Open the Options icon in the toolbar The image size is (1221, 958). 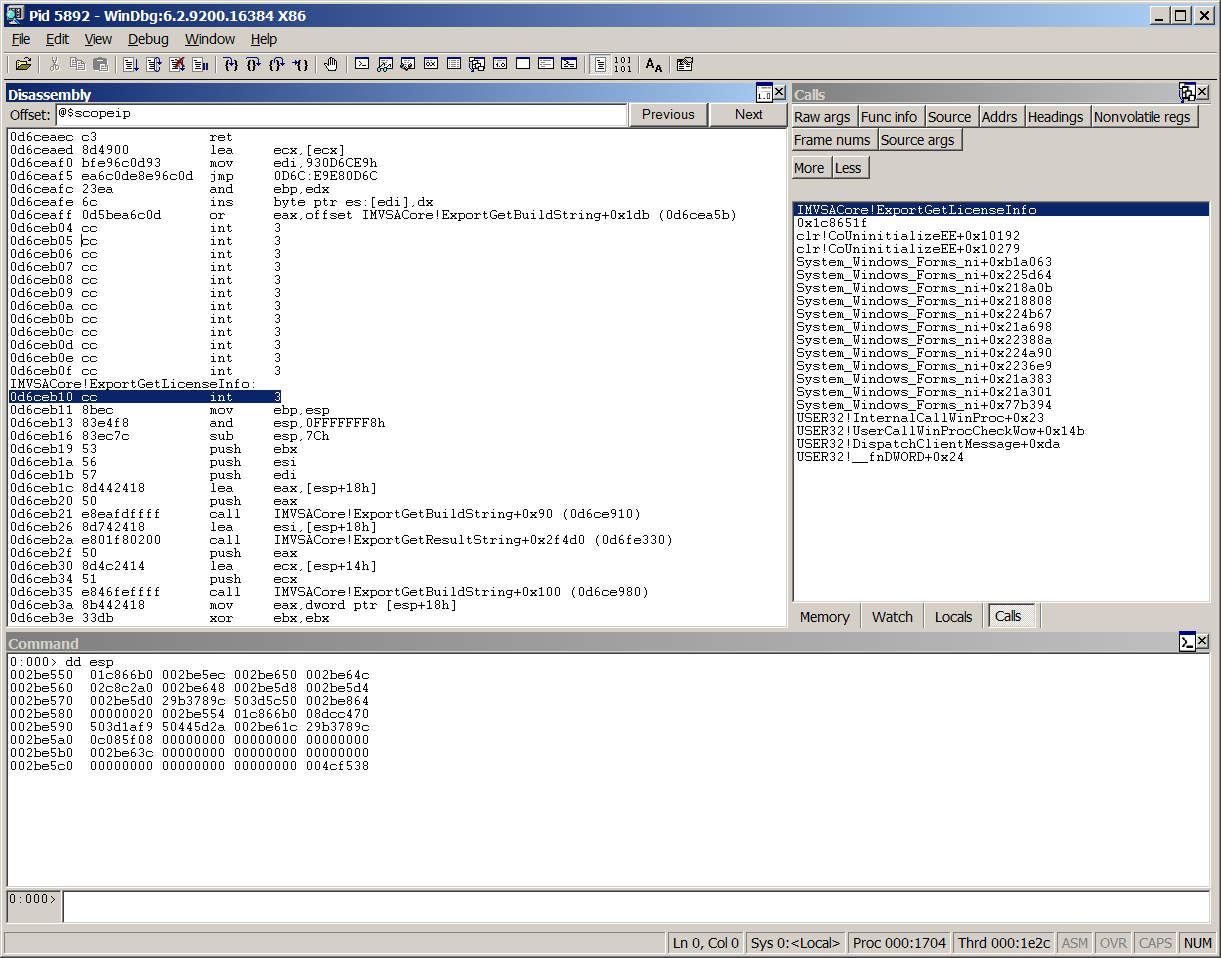pos(685,64)
